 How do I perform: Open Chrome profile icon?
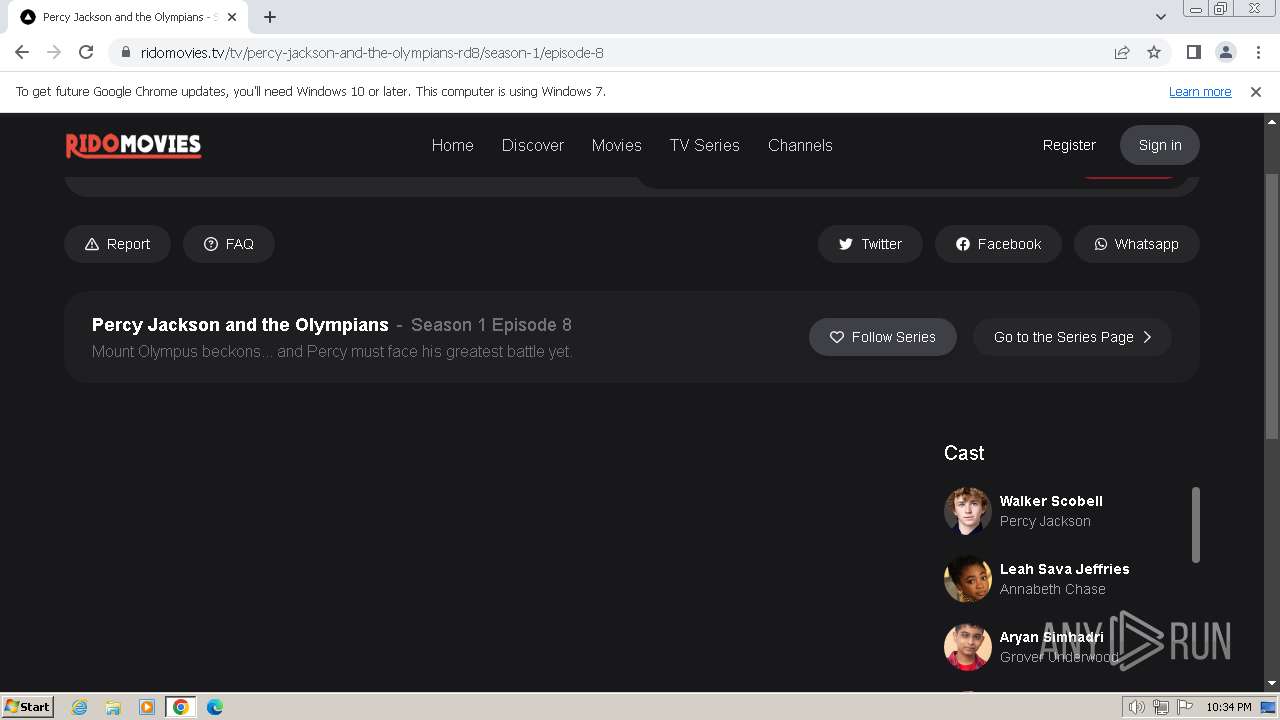tap(1225, 52)
